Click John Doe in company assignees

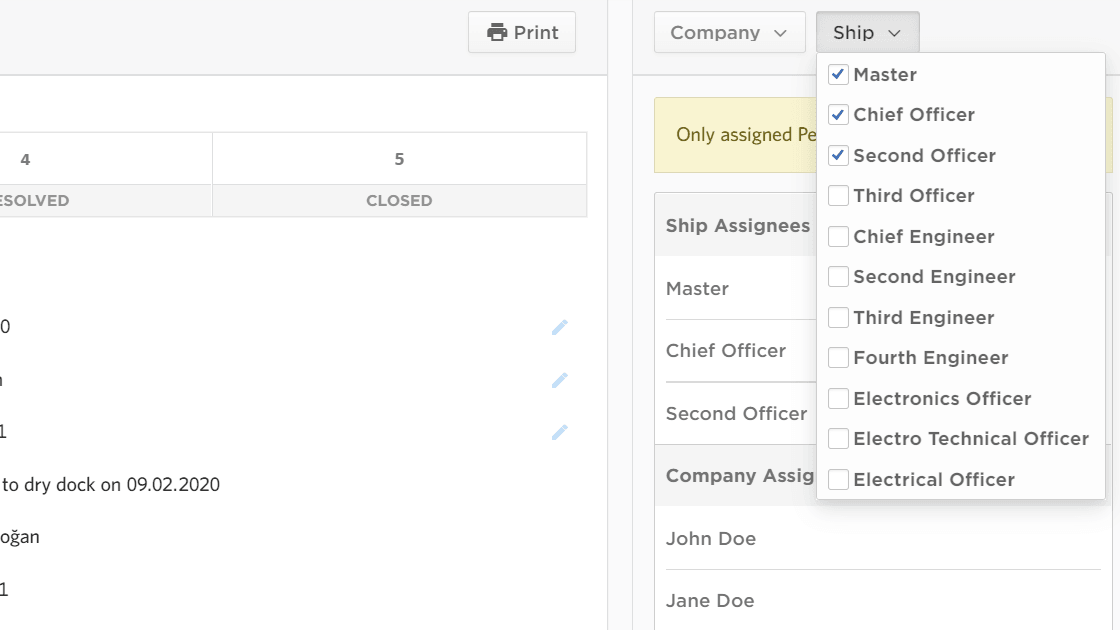(711, 539)
